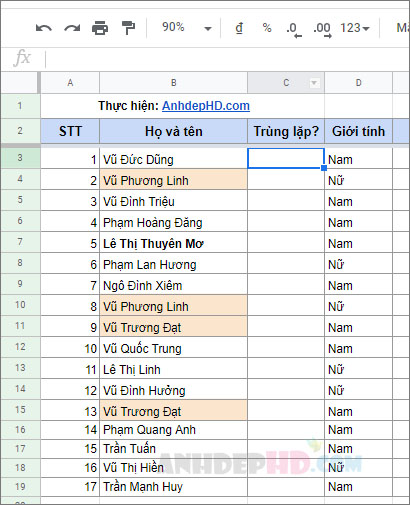Image resolution: width=410 pixels, height=505 pixels.
Task: Open the 90% zoom dropdown
Action: click(x=187, y=28)
